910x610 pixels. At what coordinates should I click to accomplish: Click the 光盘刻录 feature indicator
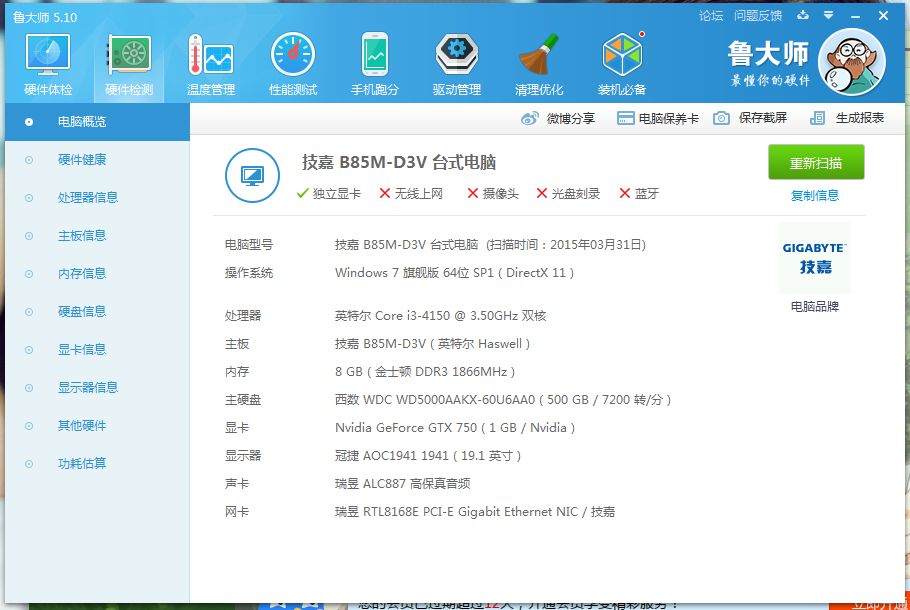click(568, 194)
